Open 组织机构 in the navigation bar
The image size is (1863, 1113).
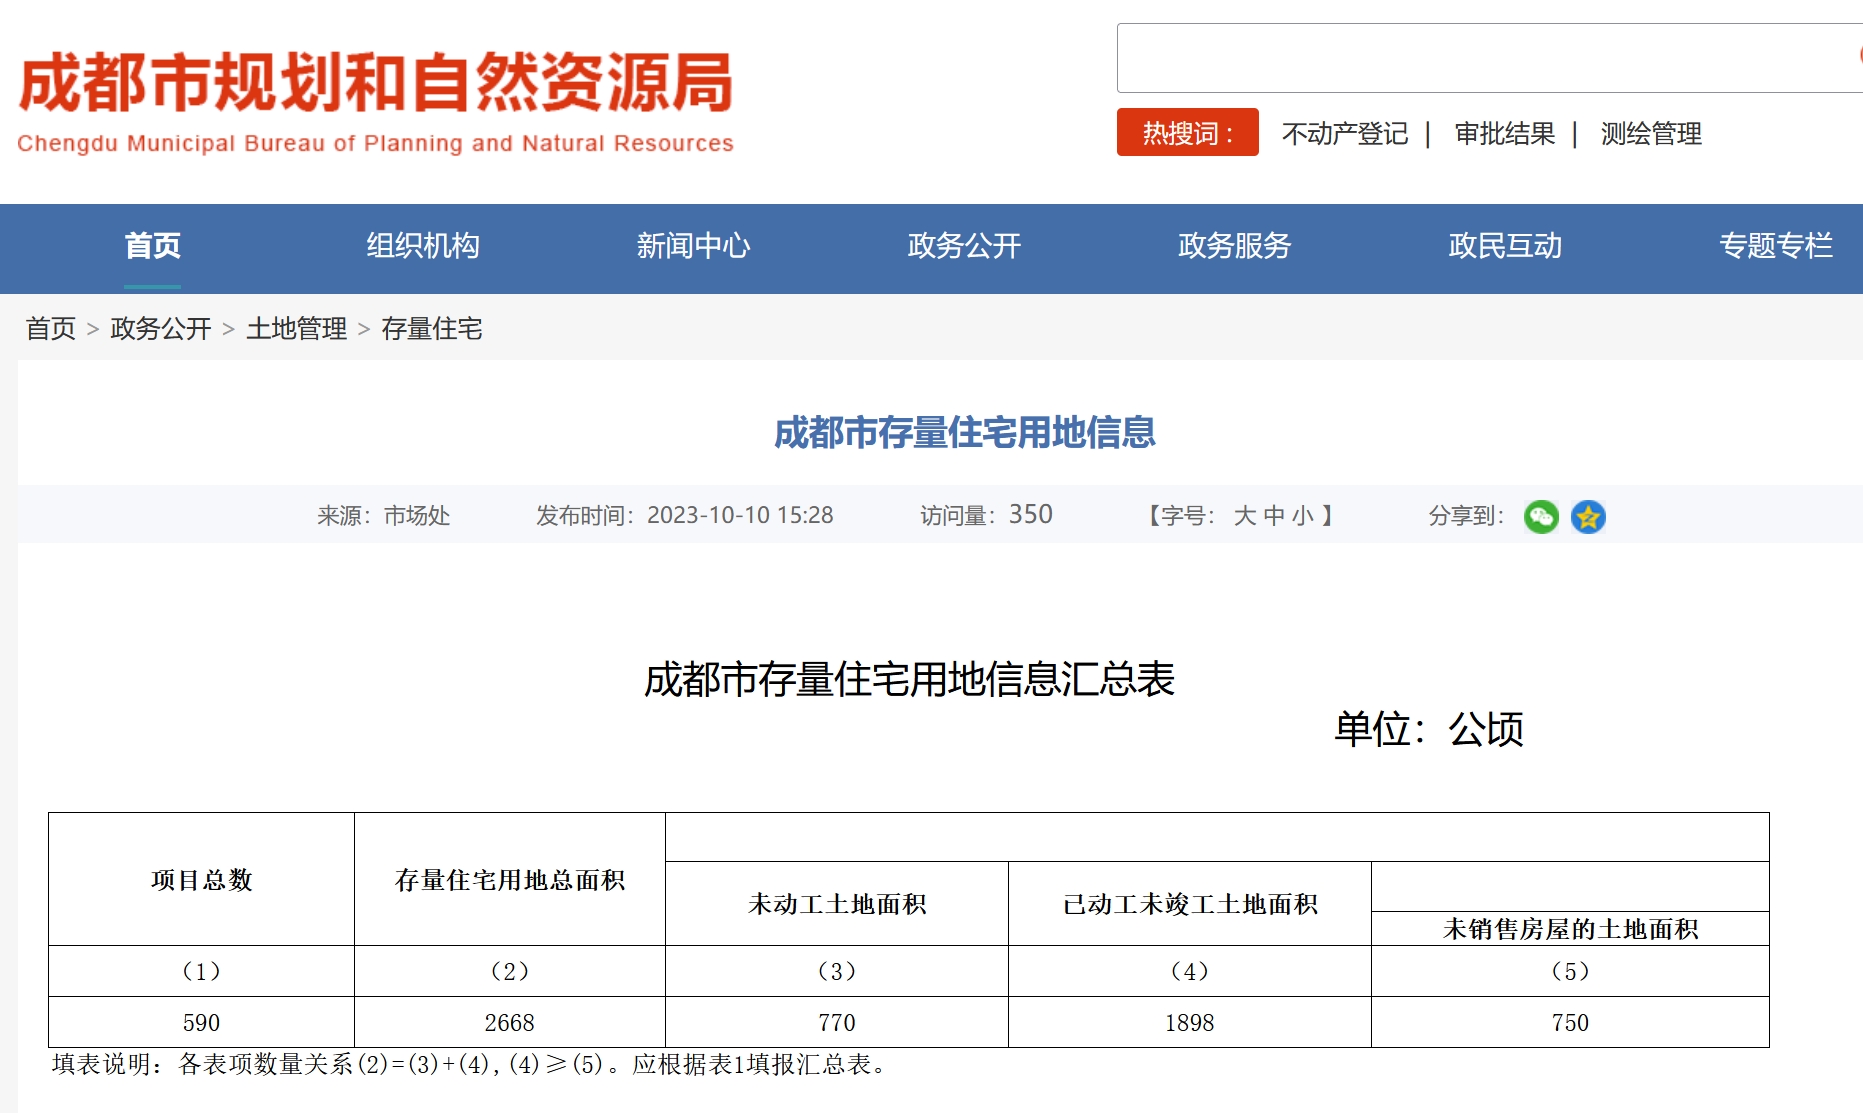coord(423,246)
